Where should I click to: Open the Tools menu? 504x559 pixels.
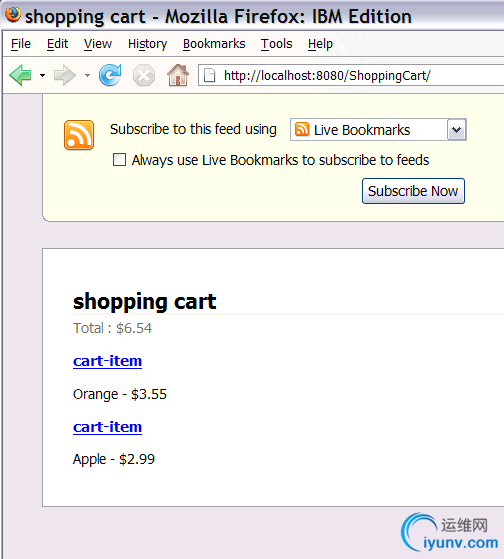pos(276,44)
